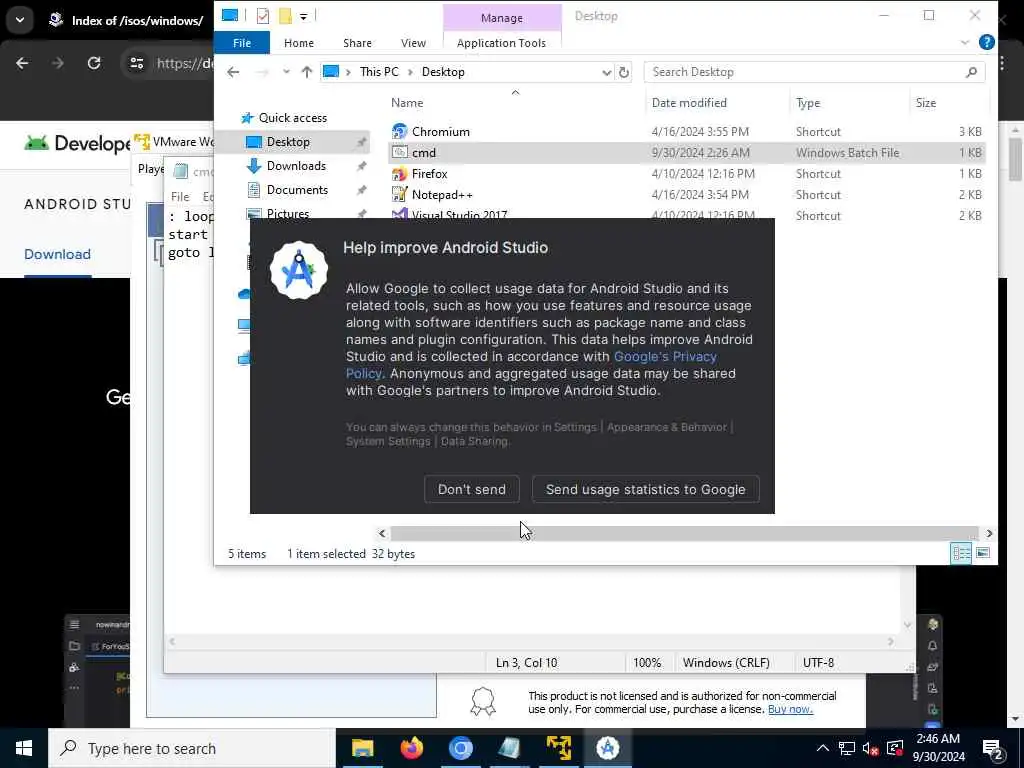Click New folder quick access icon
Image resolution: width=1024 pixels, height=768 pixels.
click(285, 16)
